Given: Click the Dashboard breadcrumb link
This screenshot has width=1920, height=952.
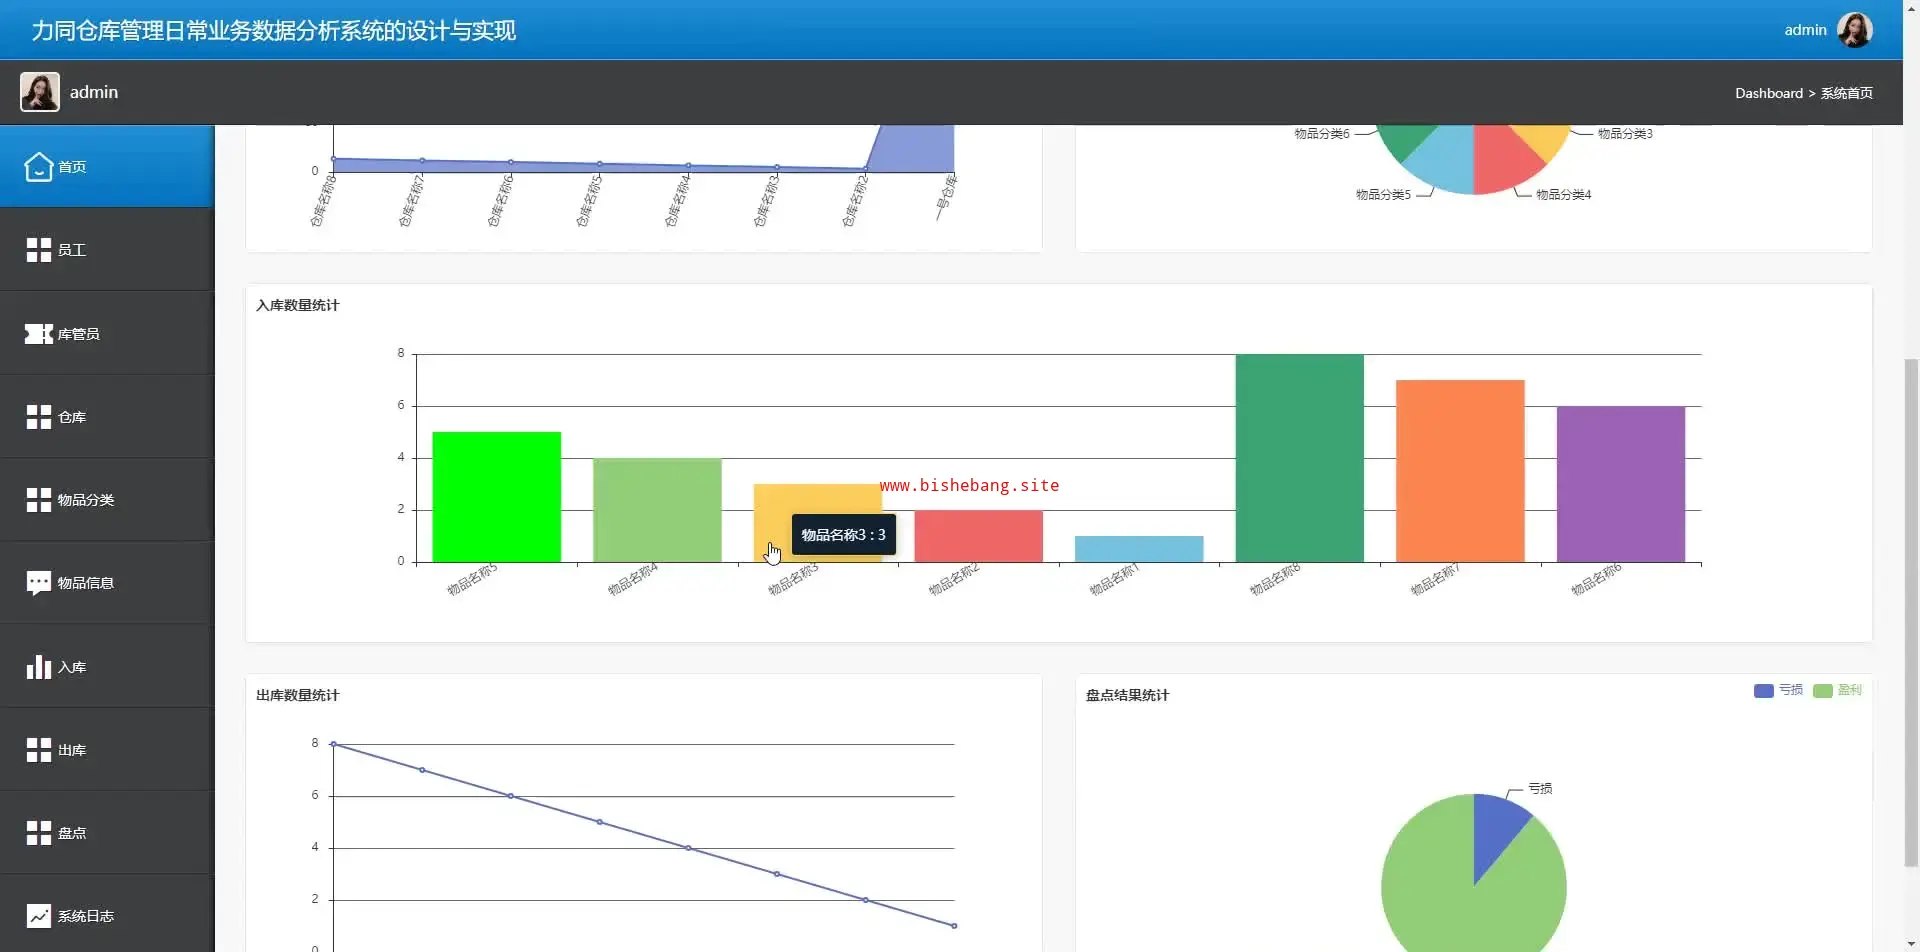Looking at the screenshot, I should coord(1768,93).
